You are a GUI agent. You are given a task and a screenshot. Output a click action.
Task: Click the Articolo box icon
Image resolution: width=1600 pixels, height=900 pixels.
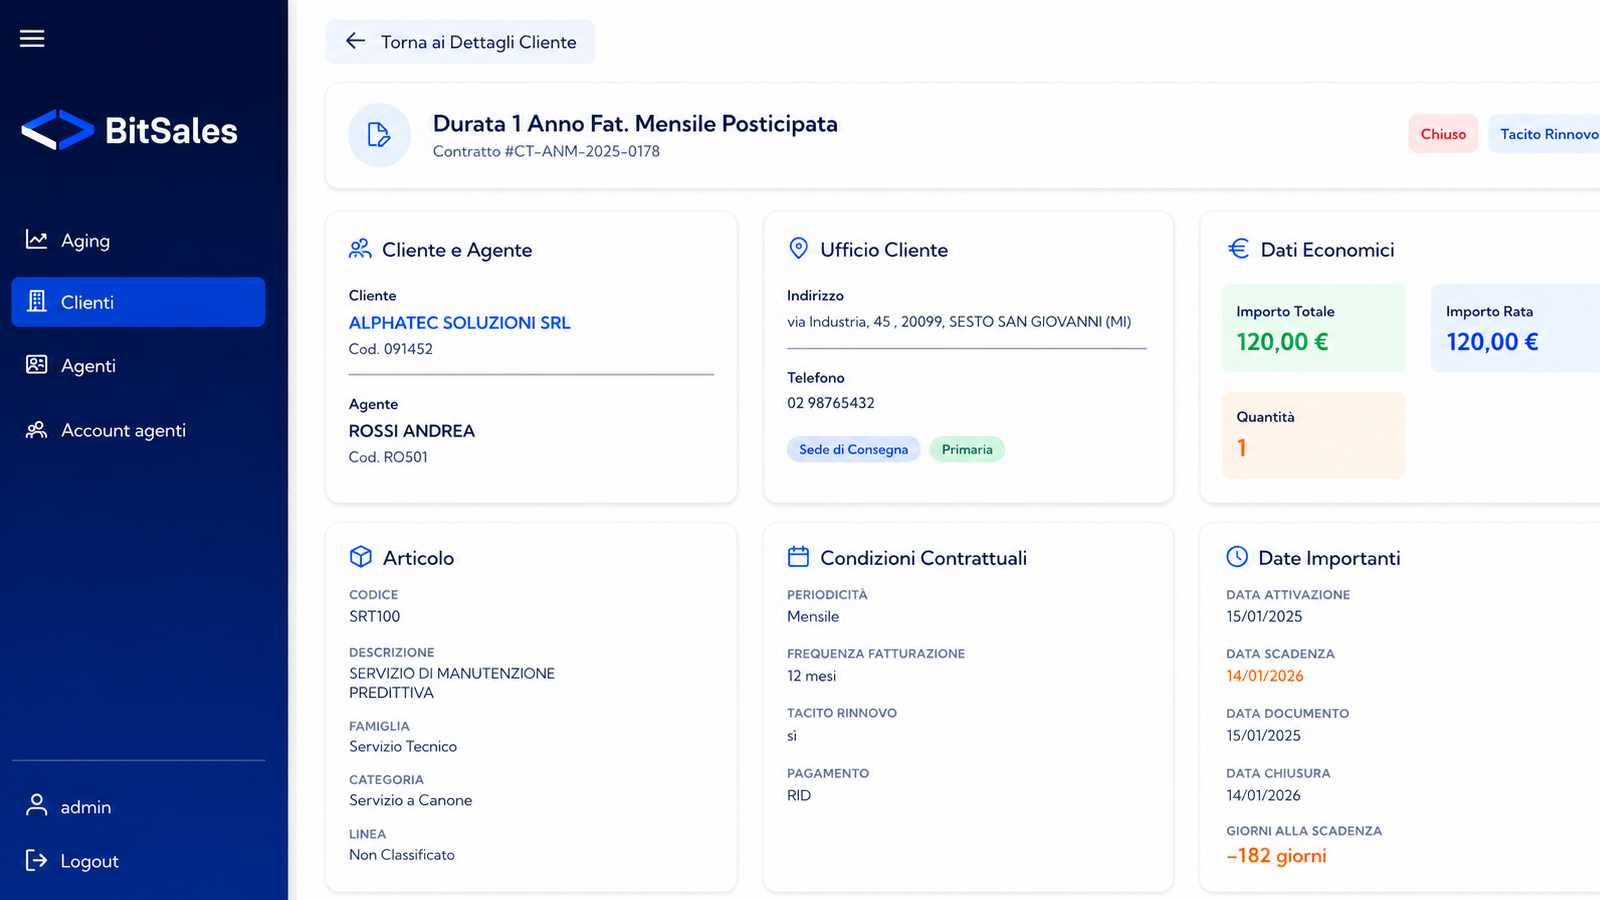point(361,557)
